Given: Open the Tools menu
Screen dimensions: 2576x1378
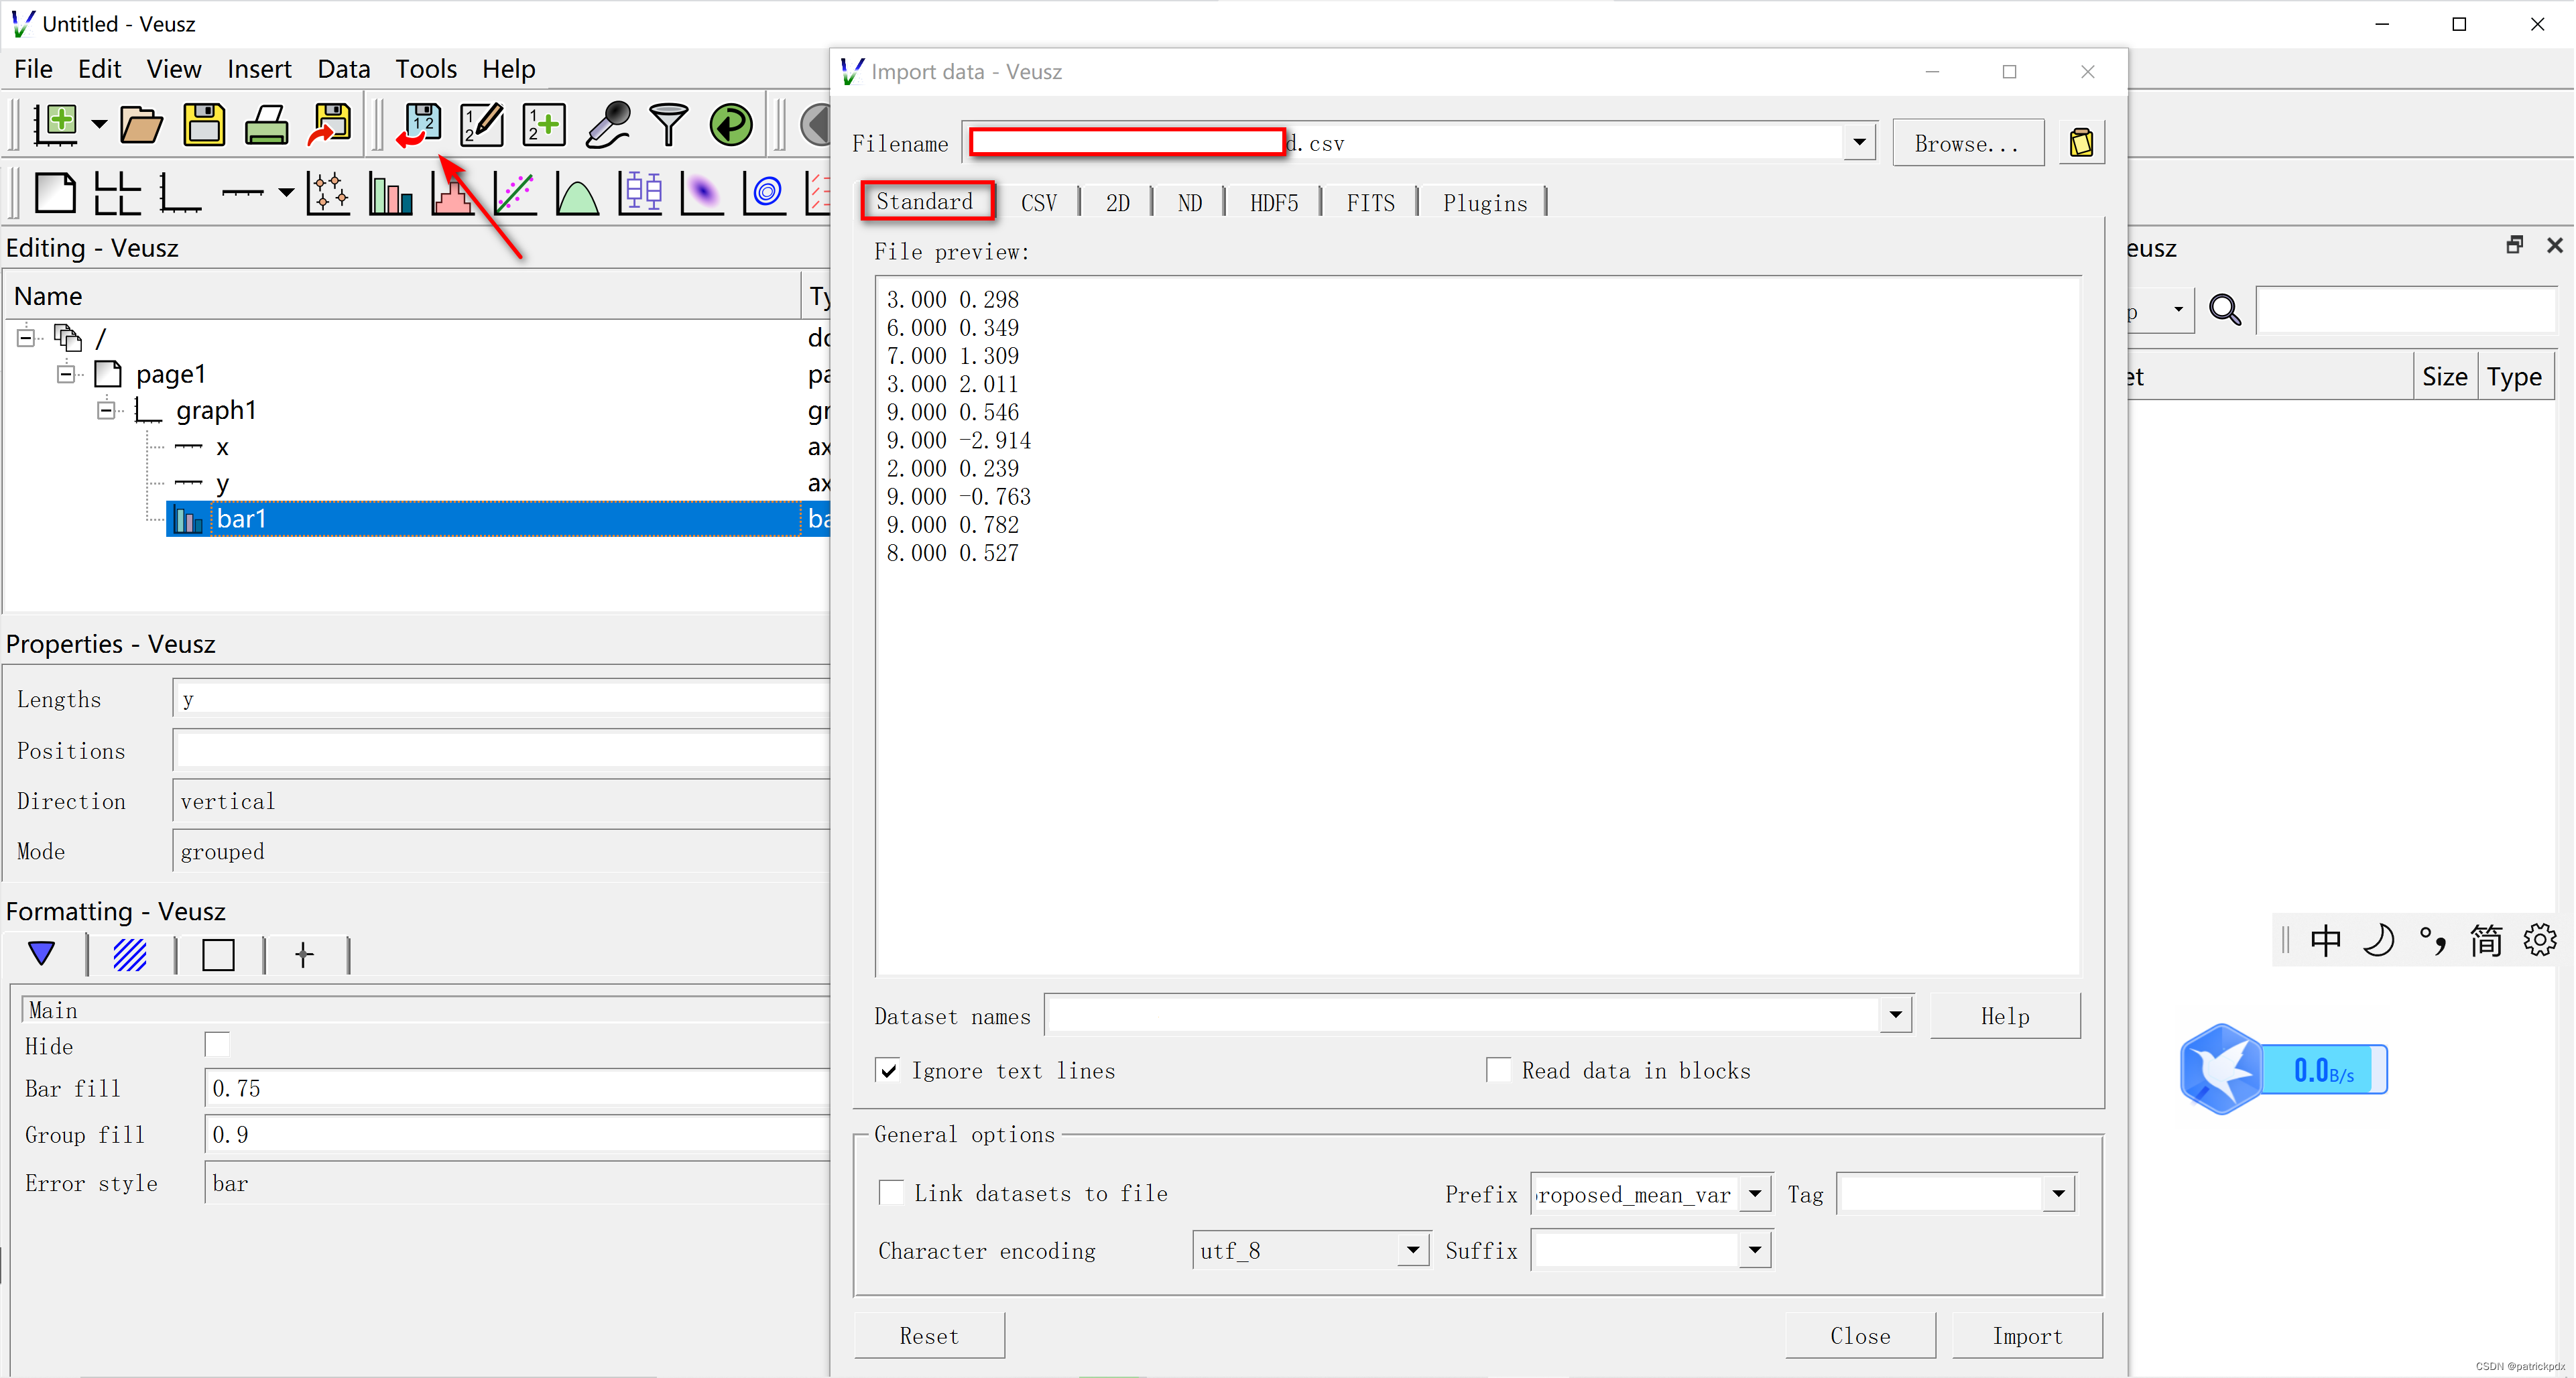Looking at the screenshot, I should tap(425, 69).
